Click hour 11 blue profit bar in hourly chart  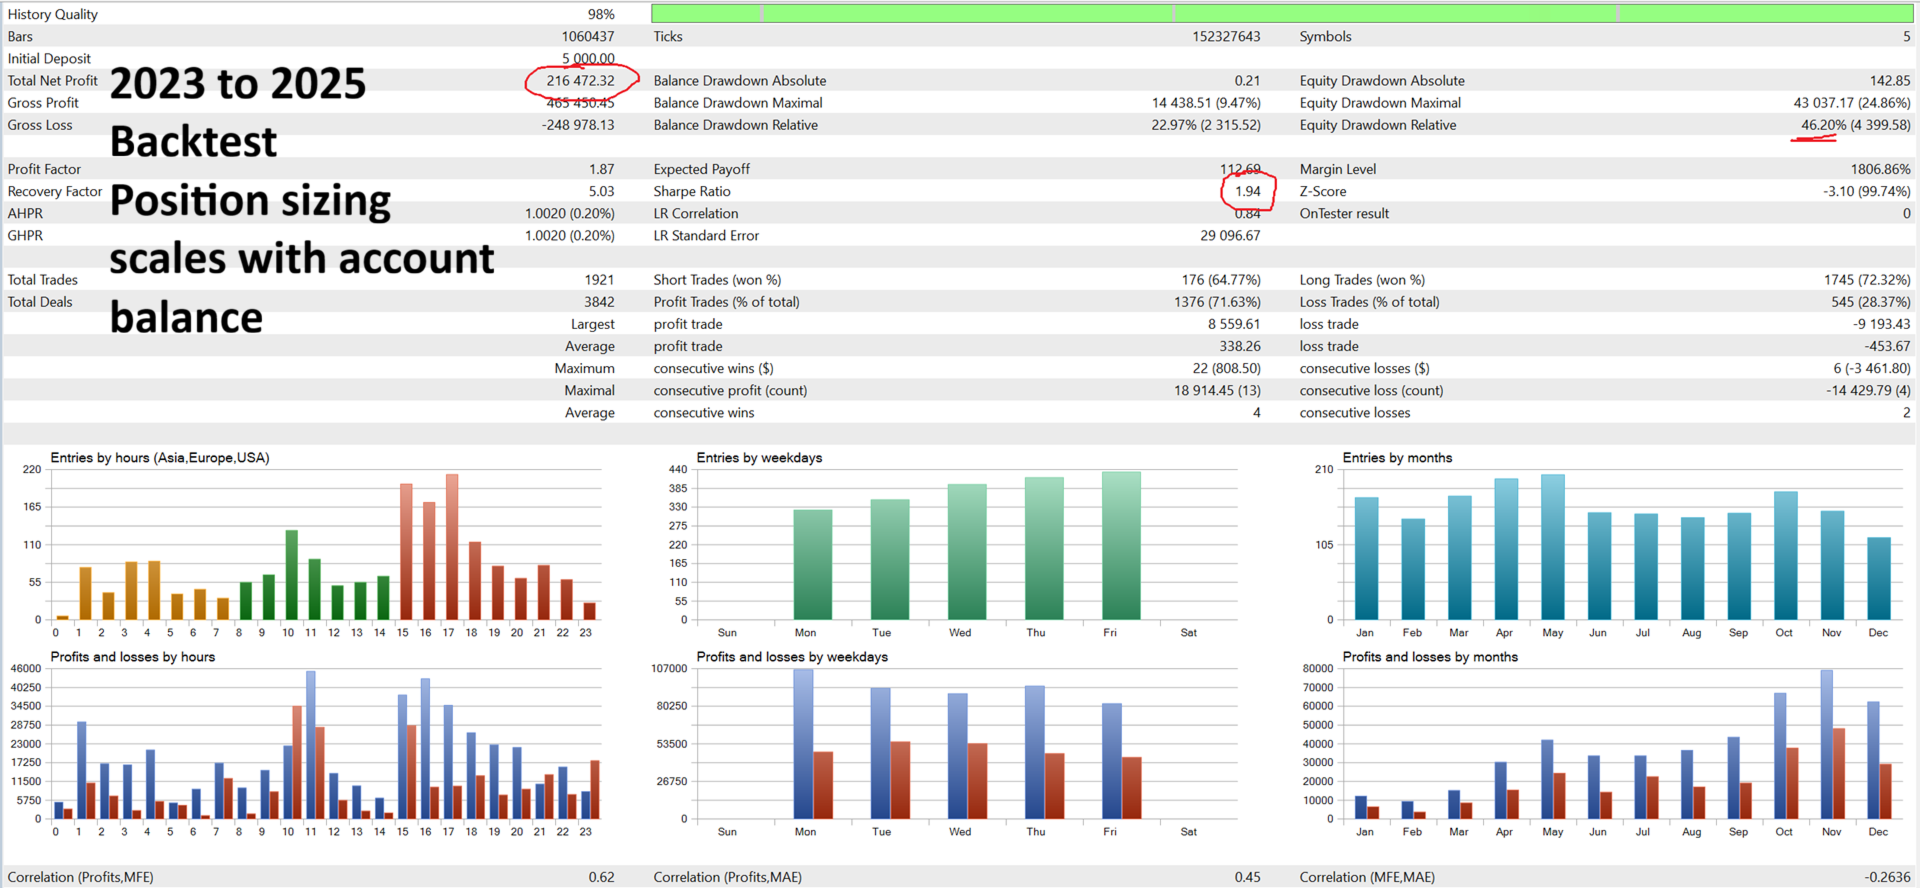click(x=310, y=745)
